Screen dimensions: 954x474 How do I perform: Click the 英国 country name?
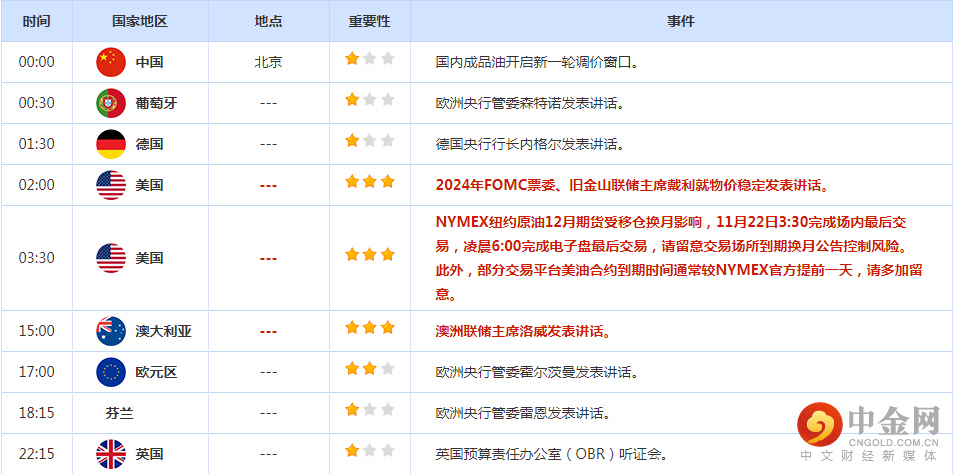pyautogui.click(x=149, y=455)
